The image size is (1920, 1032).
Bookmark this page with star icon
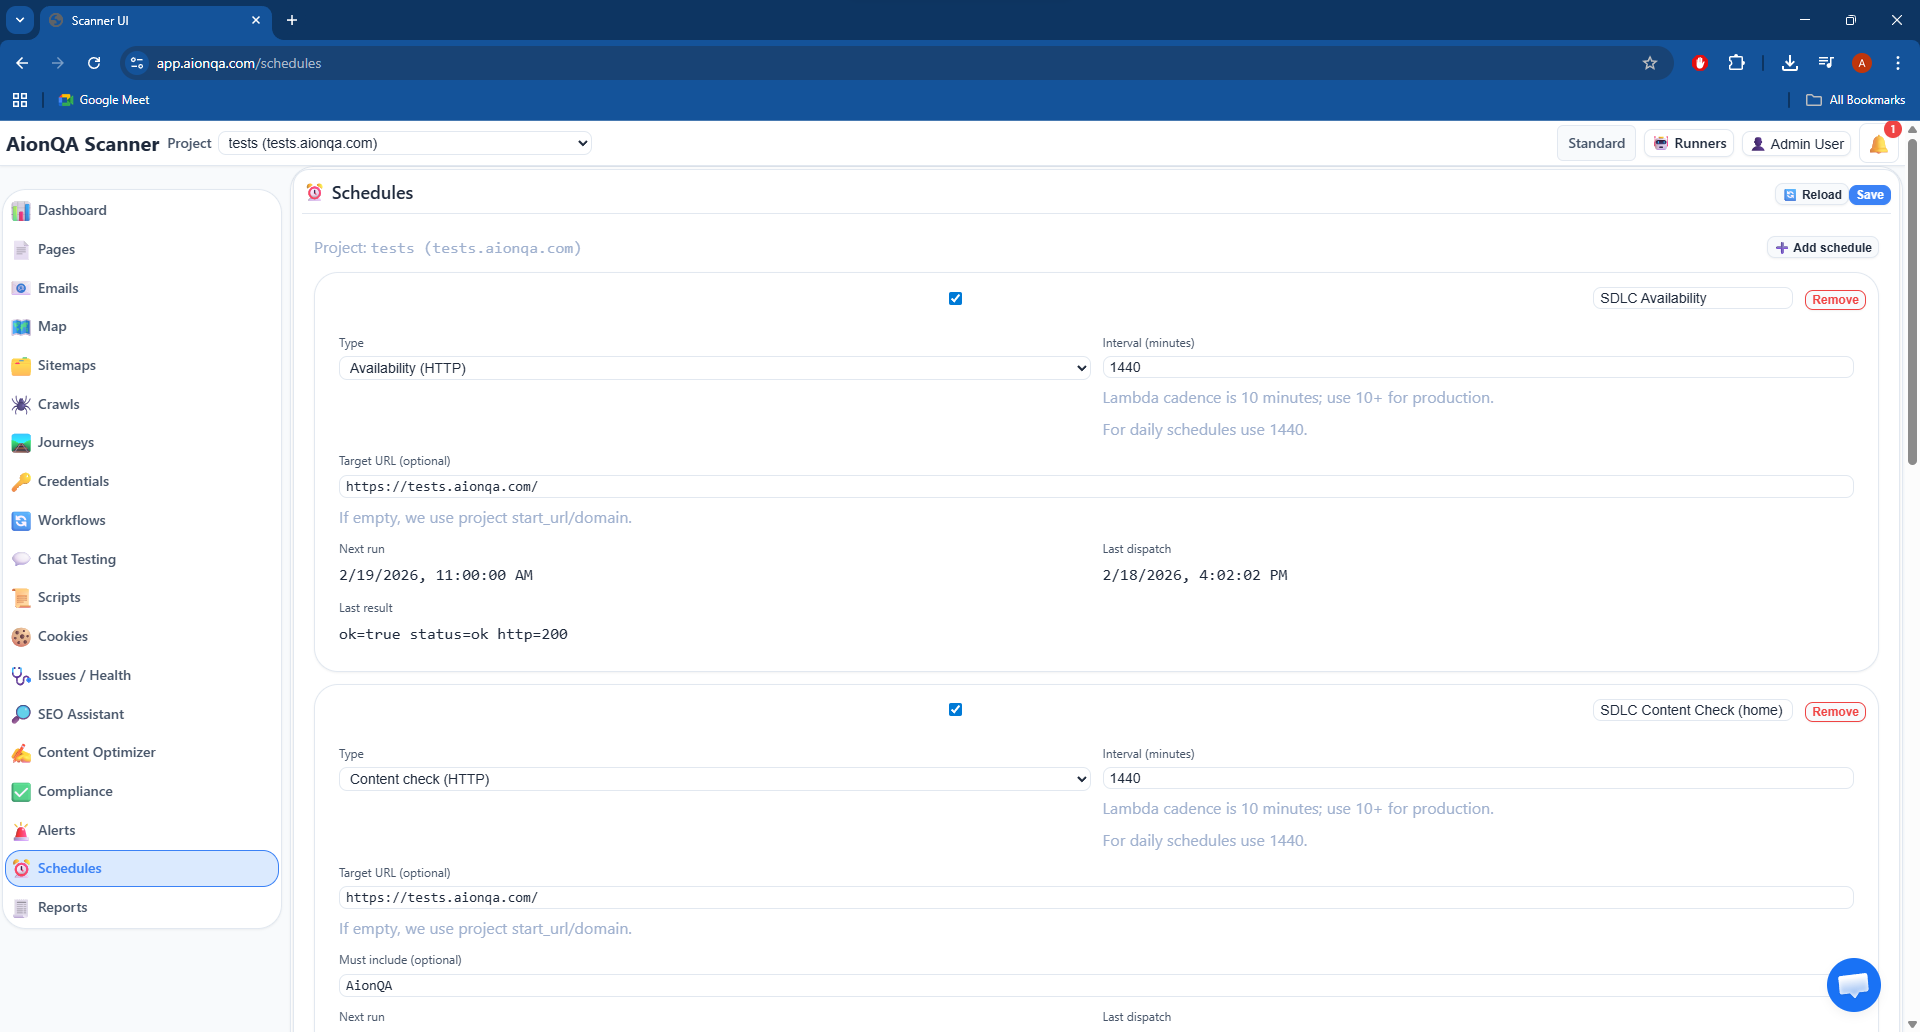click(x=1650, y=63)
